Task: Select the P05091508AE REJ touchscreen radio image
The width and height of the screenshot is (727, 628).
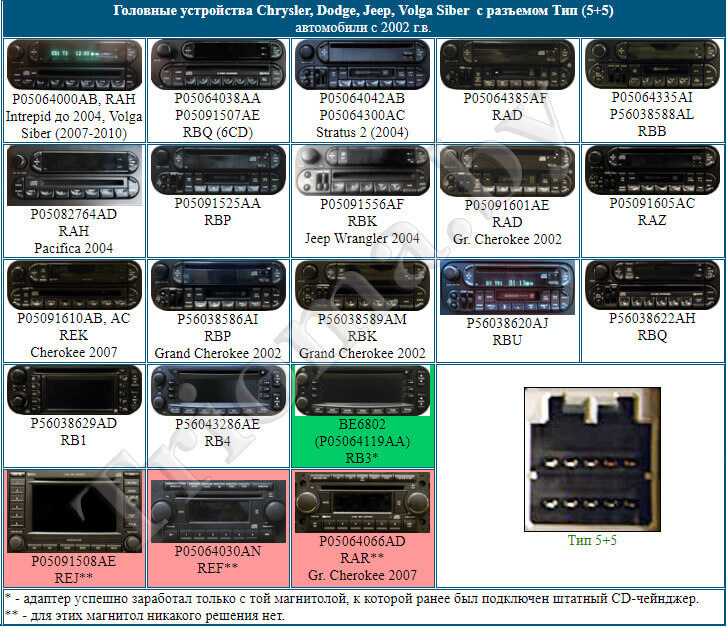Action: [74, 512]
